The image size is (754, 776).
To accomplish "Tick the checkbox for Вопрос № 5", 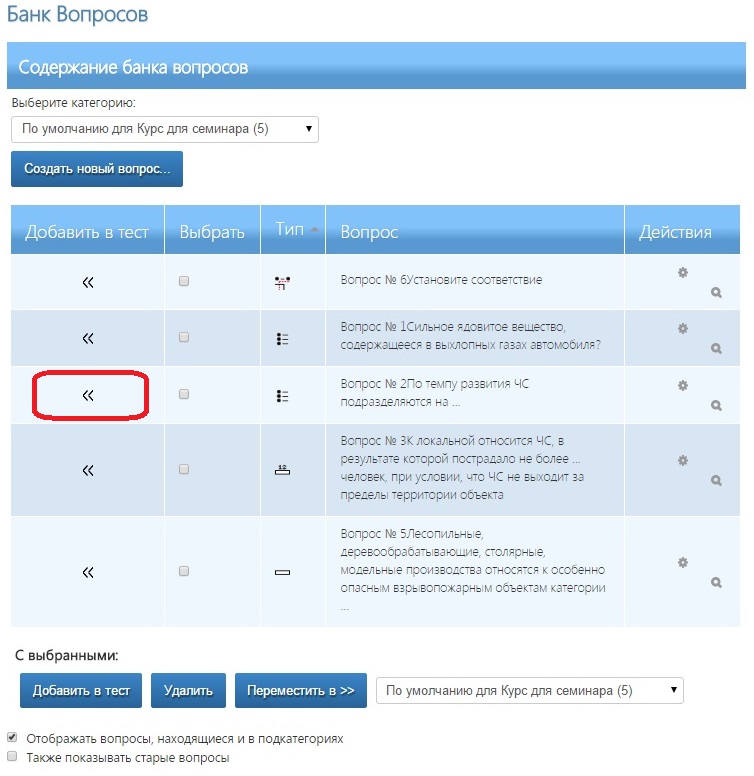I will 184,571.
